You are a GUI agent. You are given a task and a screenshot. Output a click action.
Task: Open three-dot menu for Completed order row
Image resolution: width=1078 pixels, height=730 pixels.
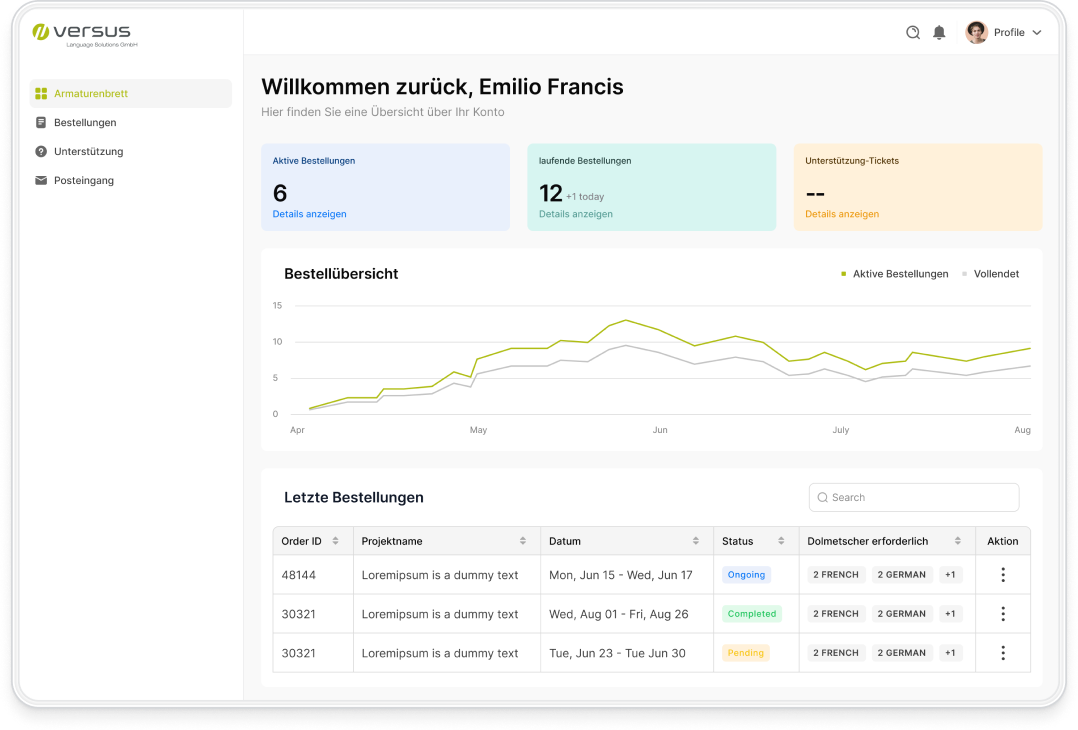click(1002, 614)
